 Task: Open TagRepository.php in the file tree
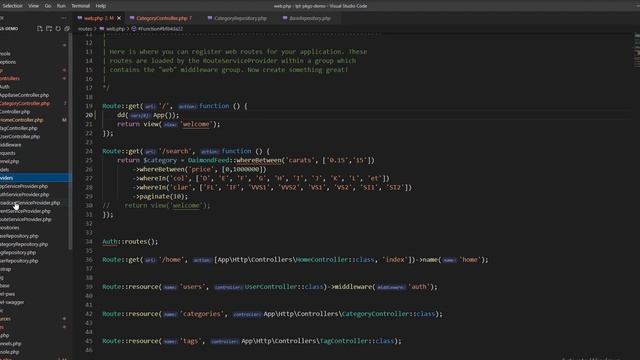click(18, 253)
